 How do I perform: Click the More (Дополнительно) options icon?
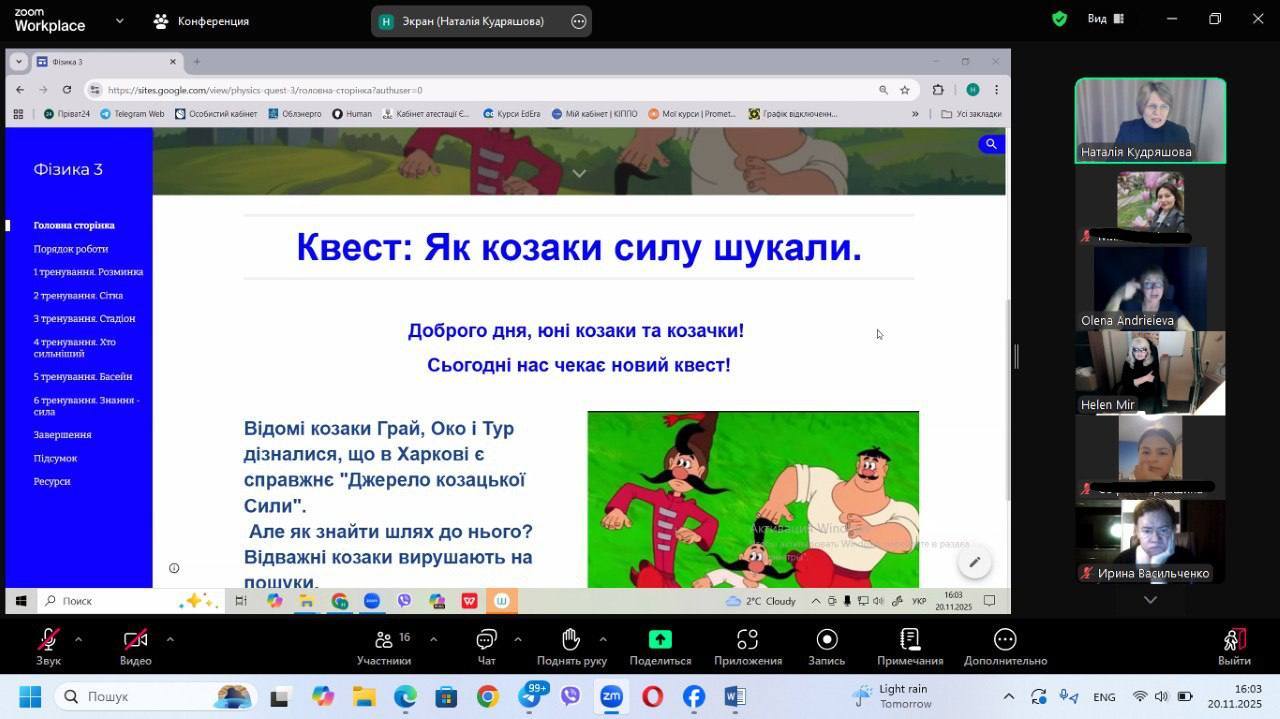coord(1005,640)
